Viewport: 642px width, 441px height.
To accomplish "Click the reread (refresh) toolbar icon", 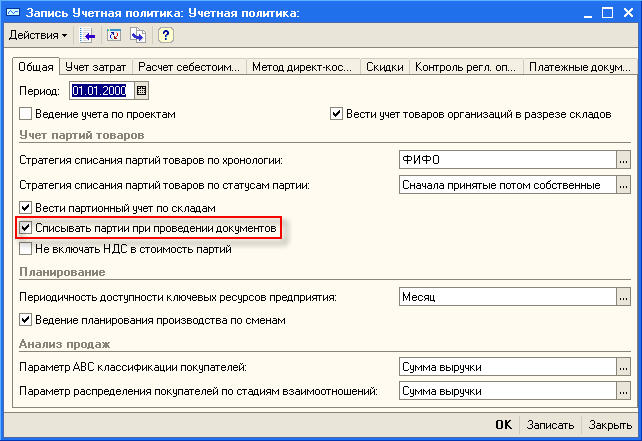I will click(x=114, y=35).
